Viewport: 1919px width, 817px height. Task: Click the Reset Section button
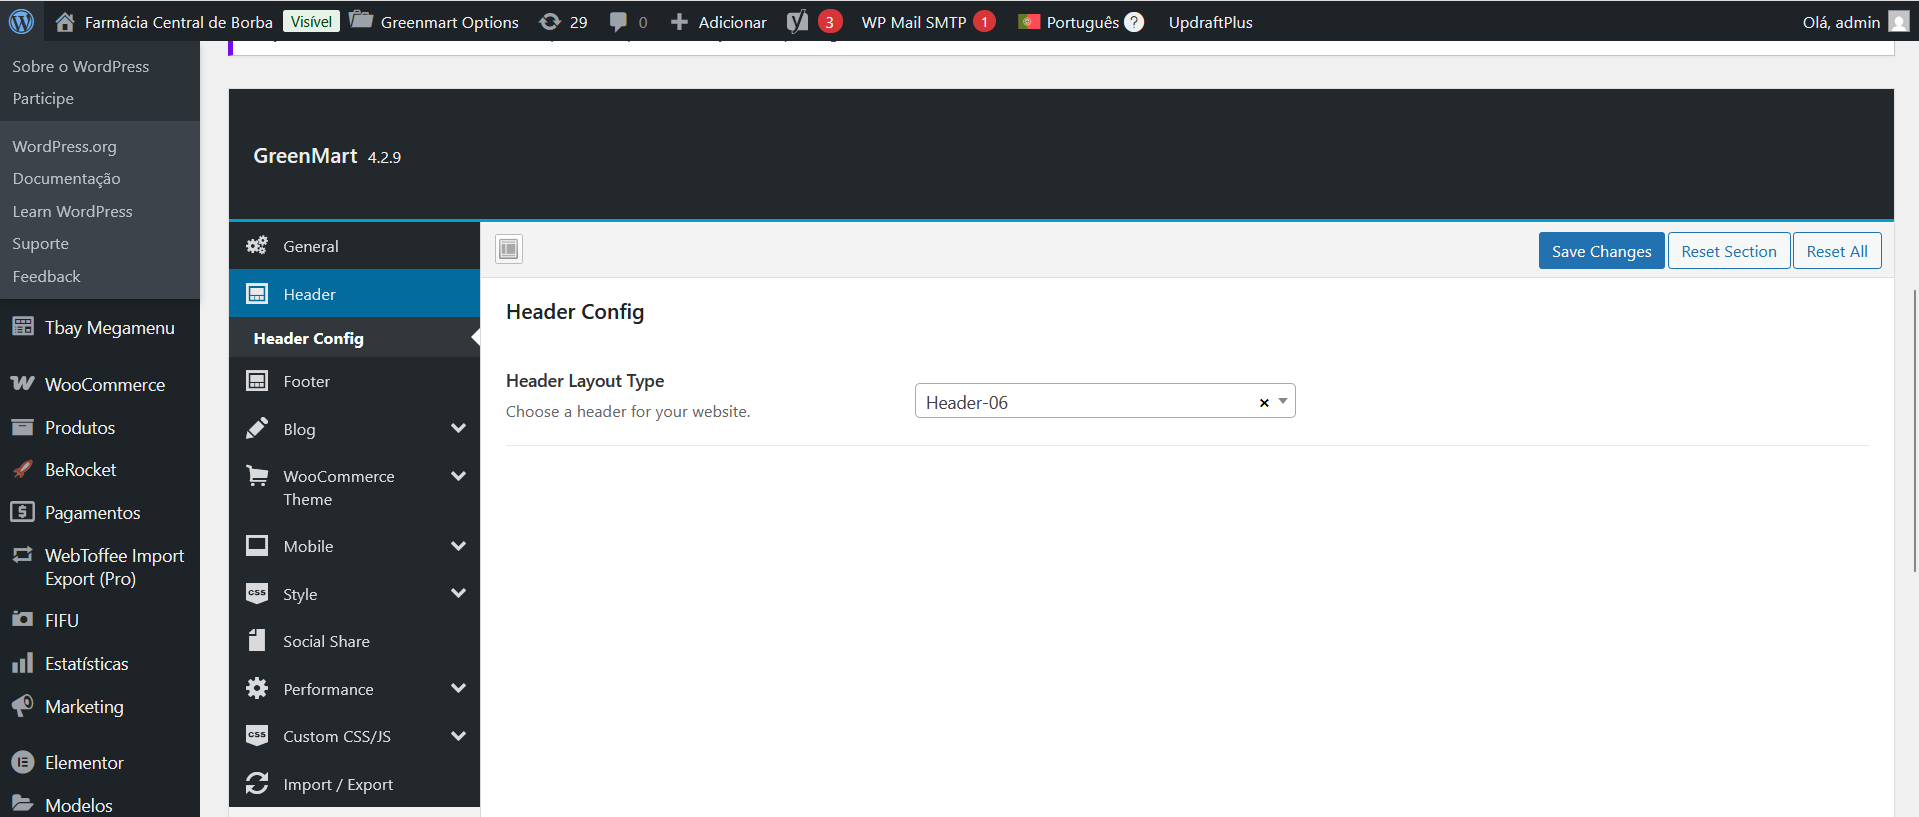click(1728, 251)
